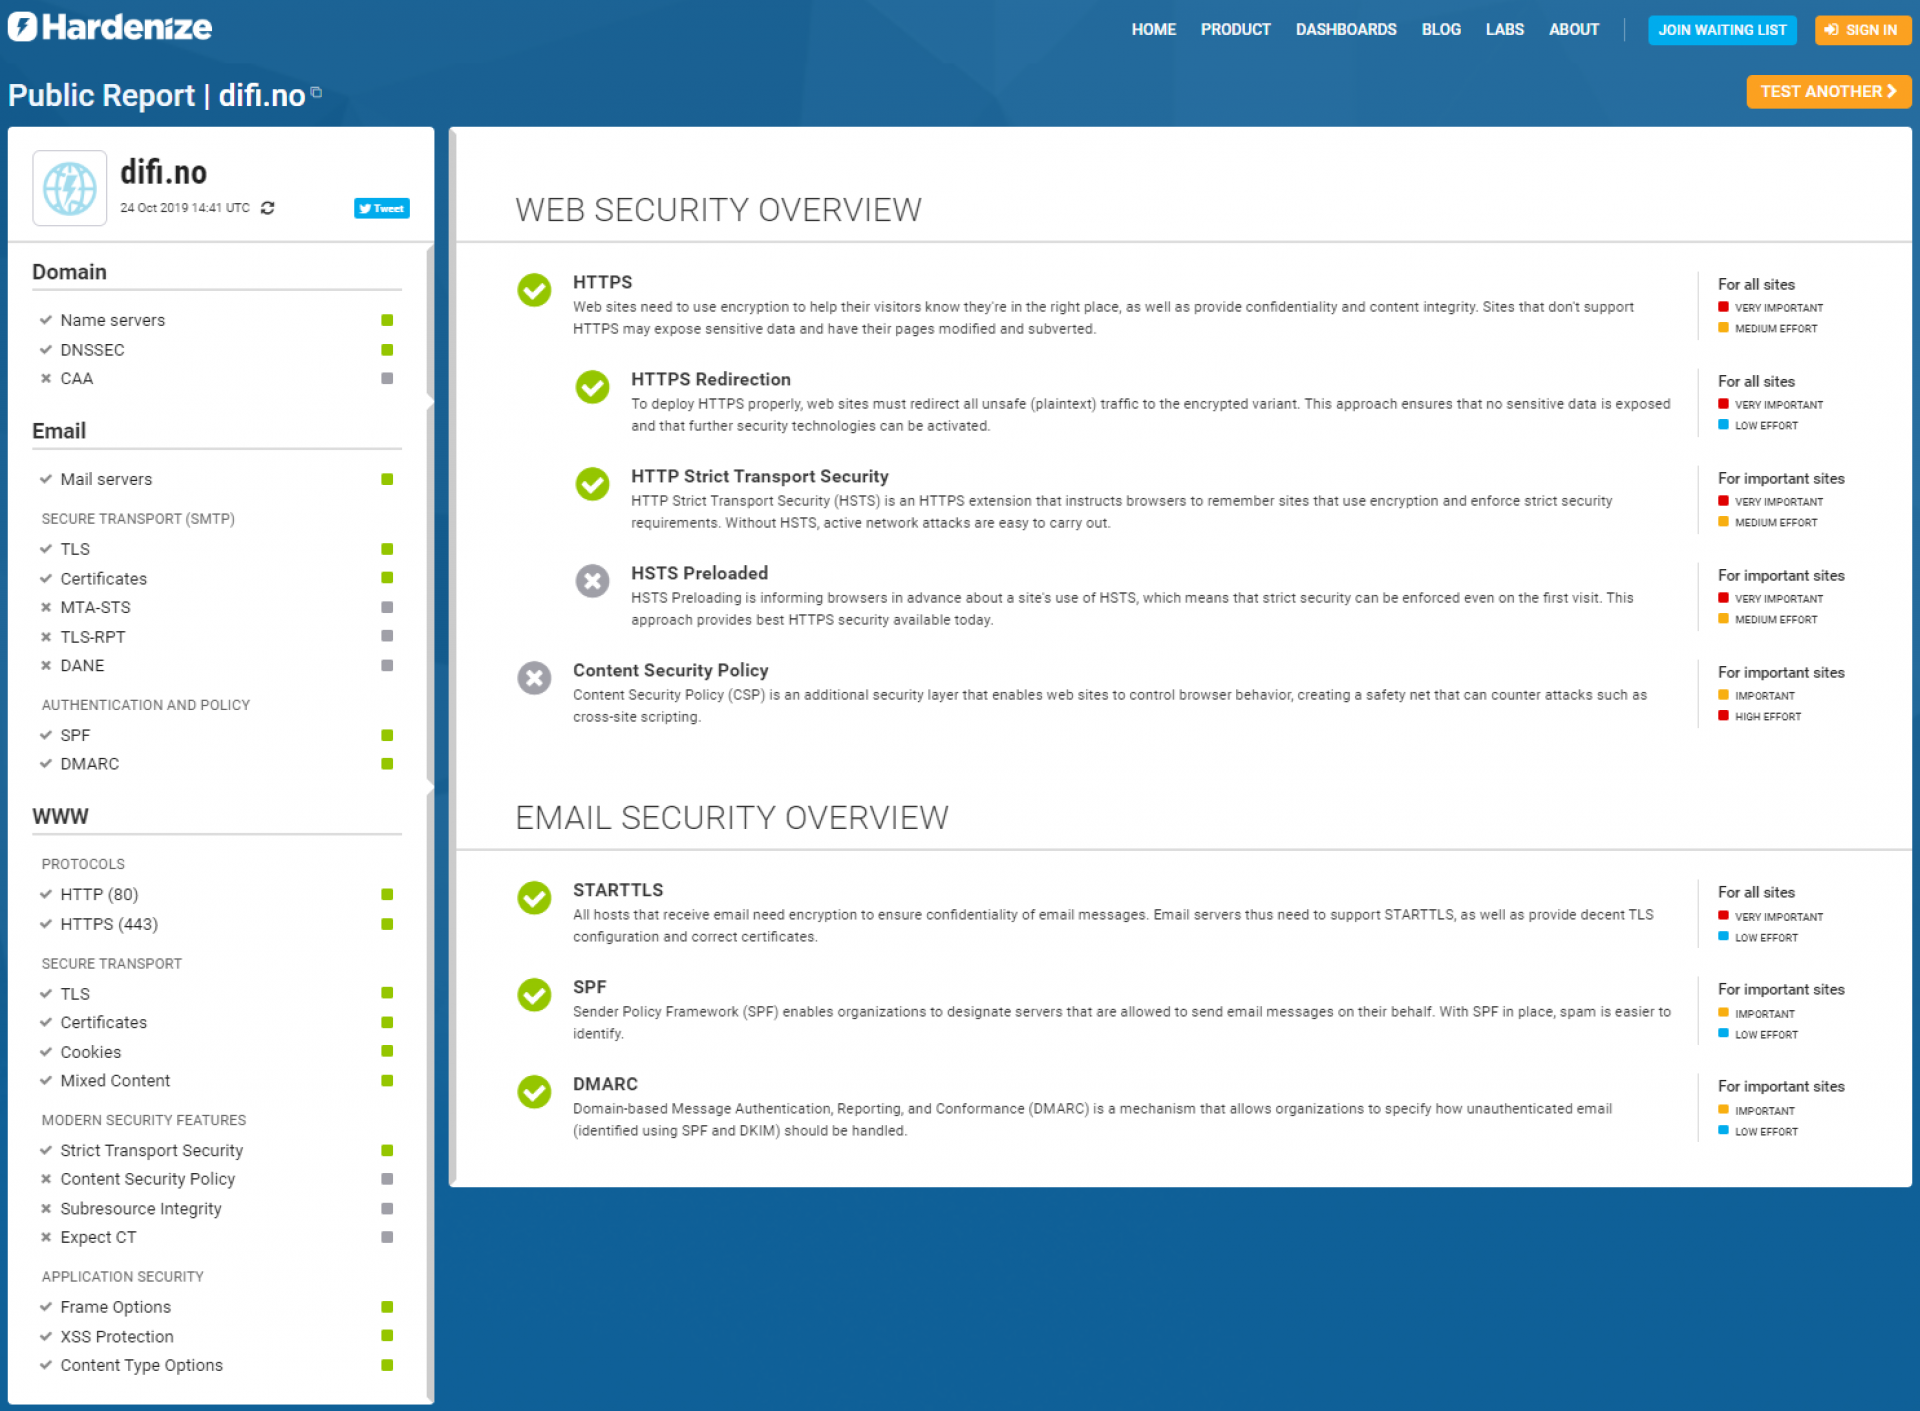This screenshot has height=1411, width=1920.
Task: Open ABOUT in top navigation
Action: [x=1574, y=30]
